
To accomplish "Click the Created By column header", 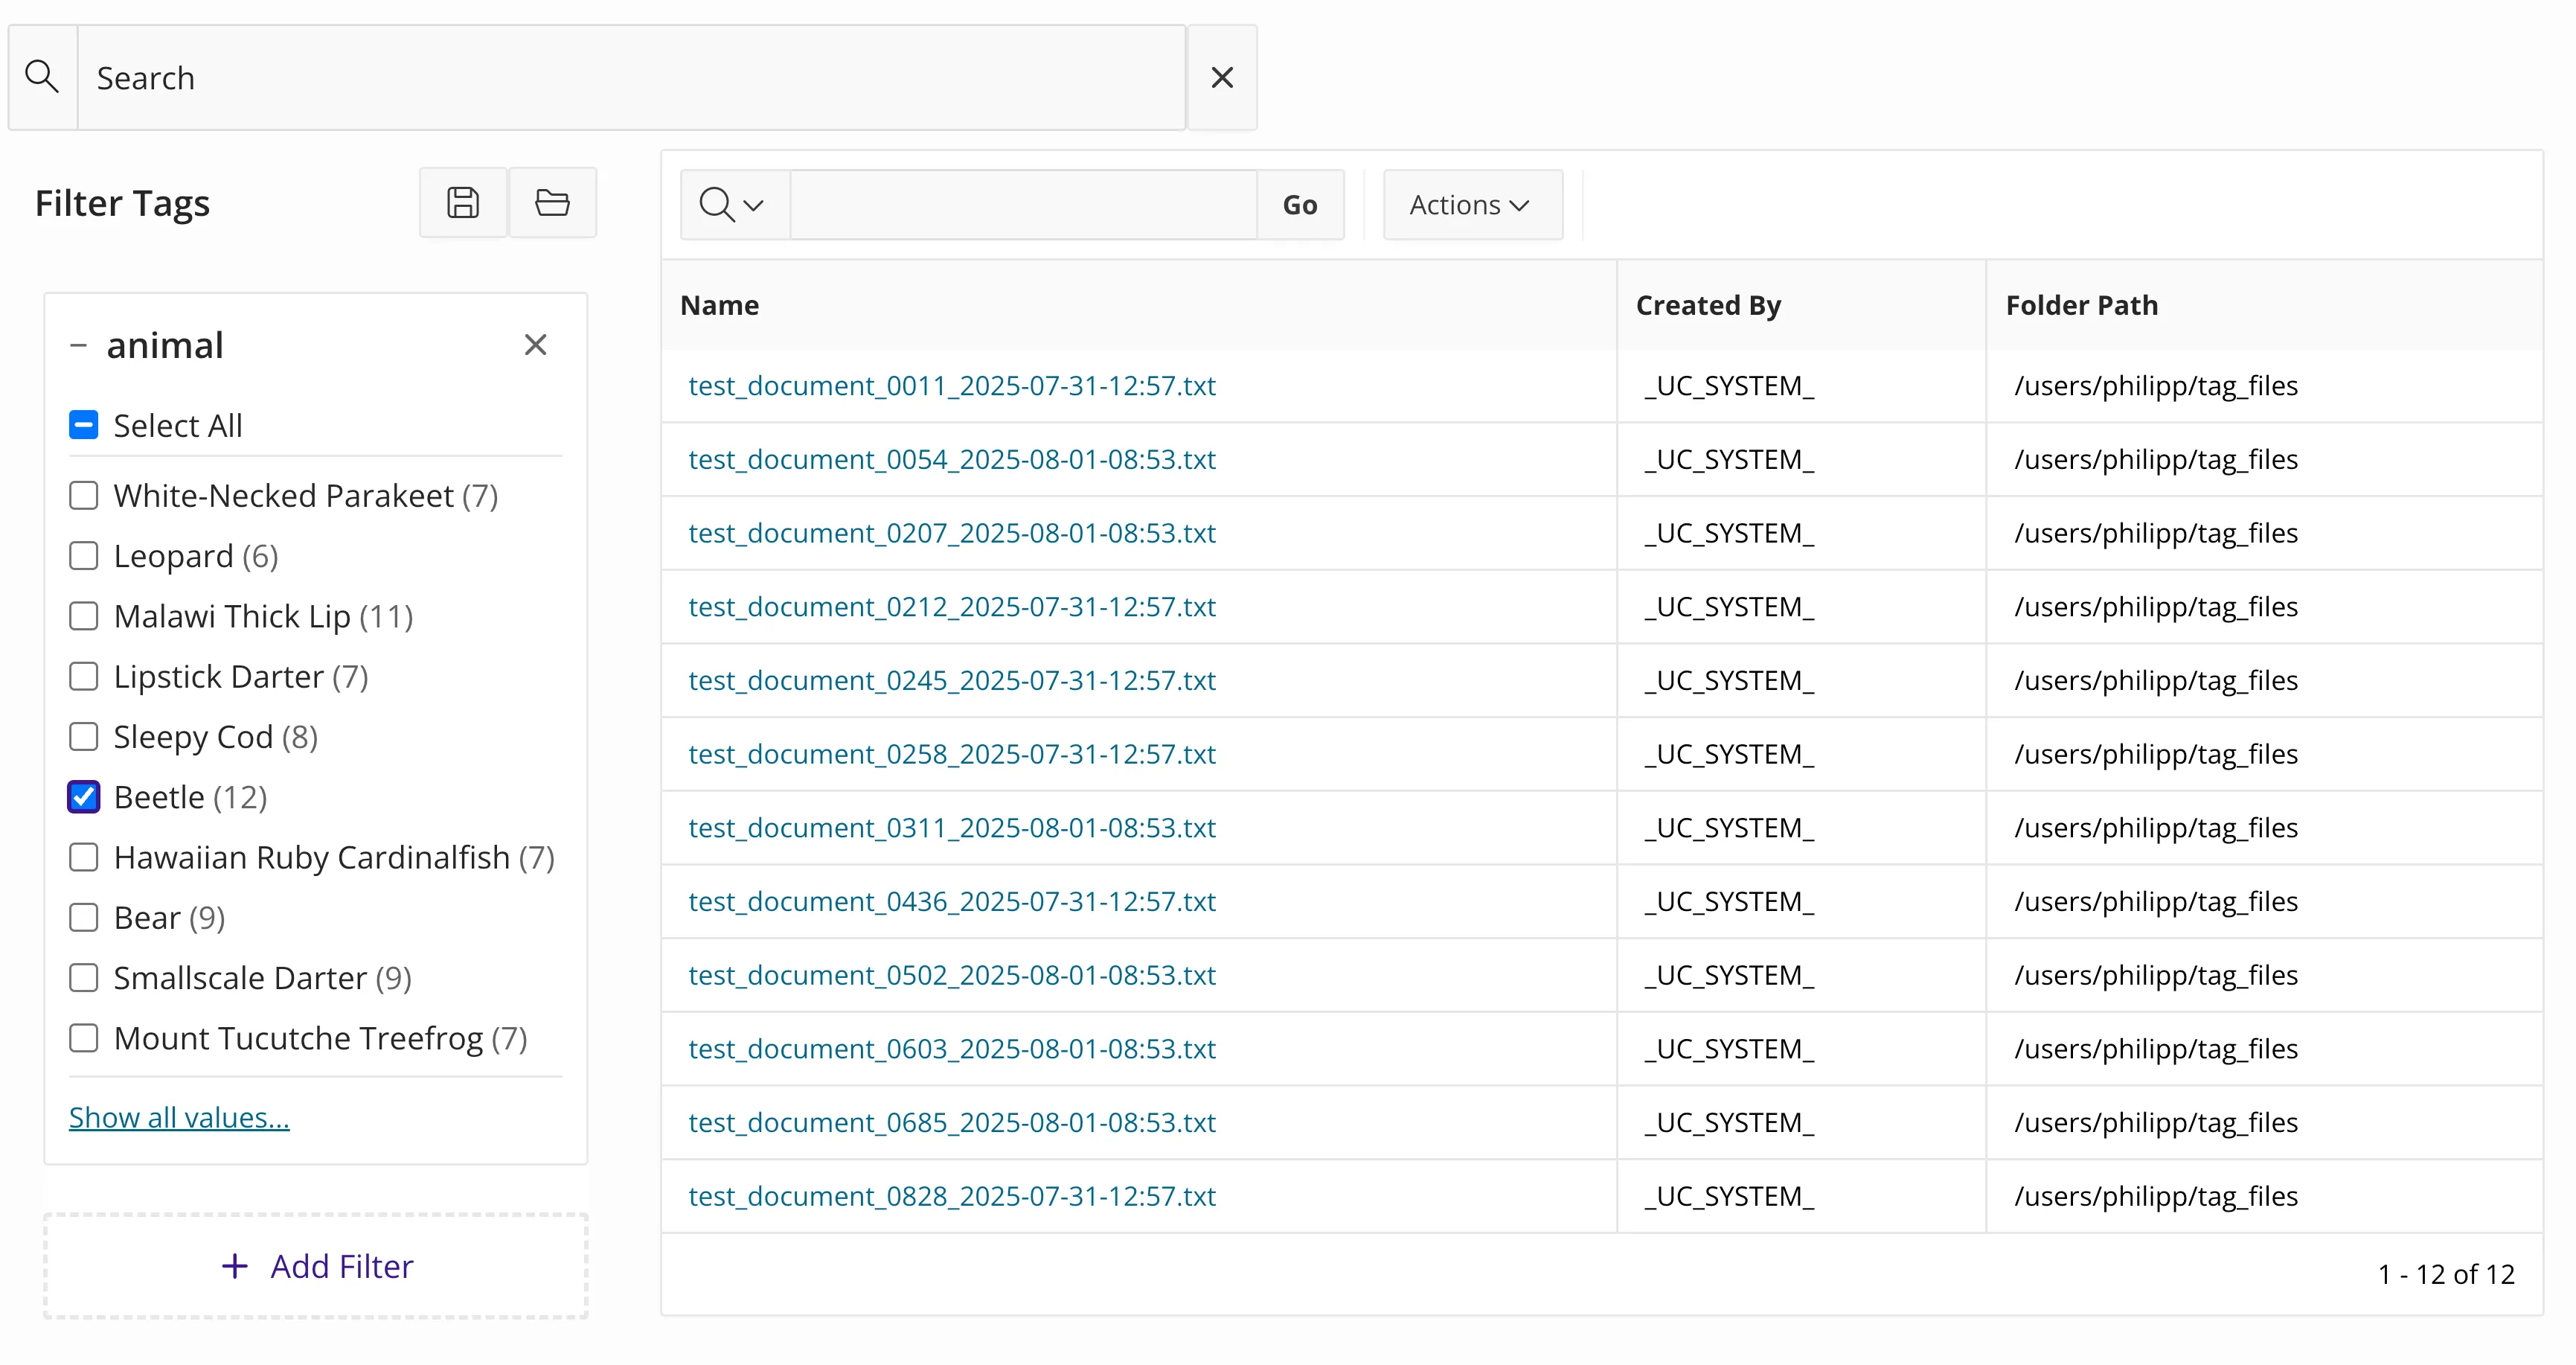I will [1707, 305].
